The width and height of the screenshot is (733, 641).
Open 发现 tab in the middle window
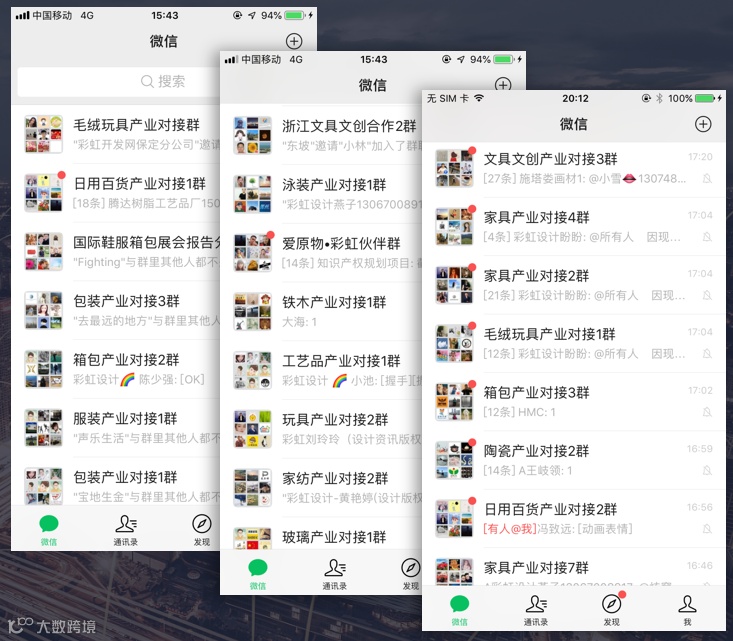point(410,574)
